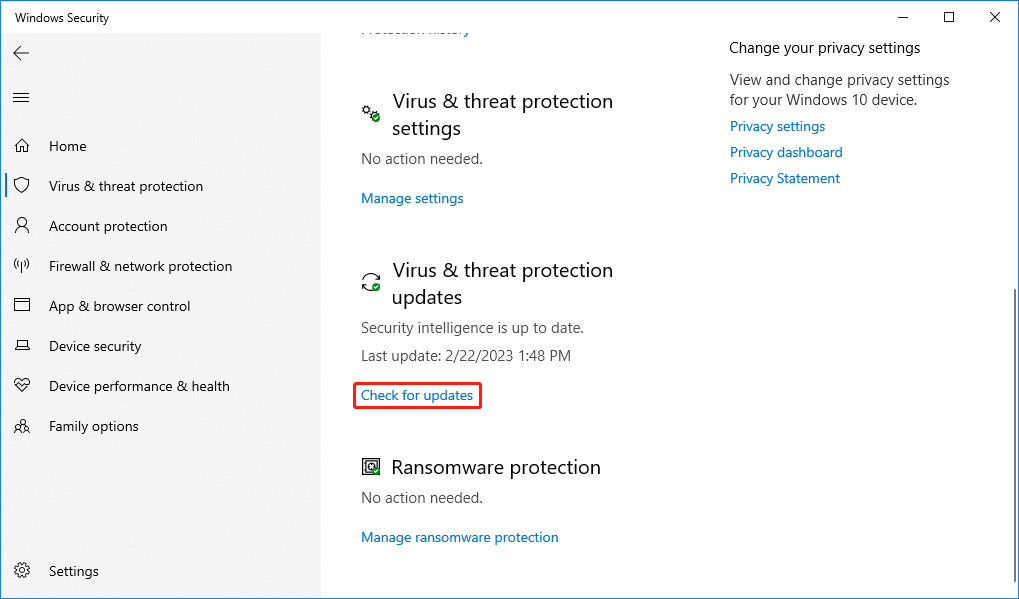The image size is (1019, 599).
Task: Click Manage settings link
Action: [412, 198]
